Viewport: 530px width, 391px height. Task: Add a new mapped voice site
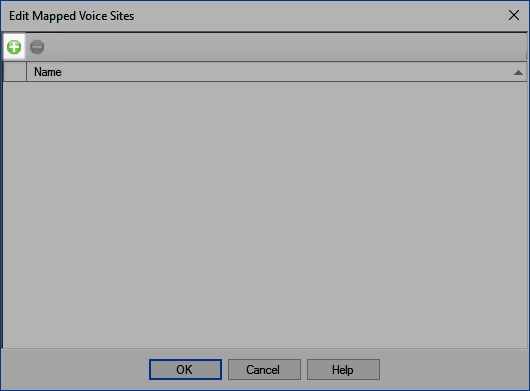point(14,47)
